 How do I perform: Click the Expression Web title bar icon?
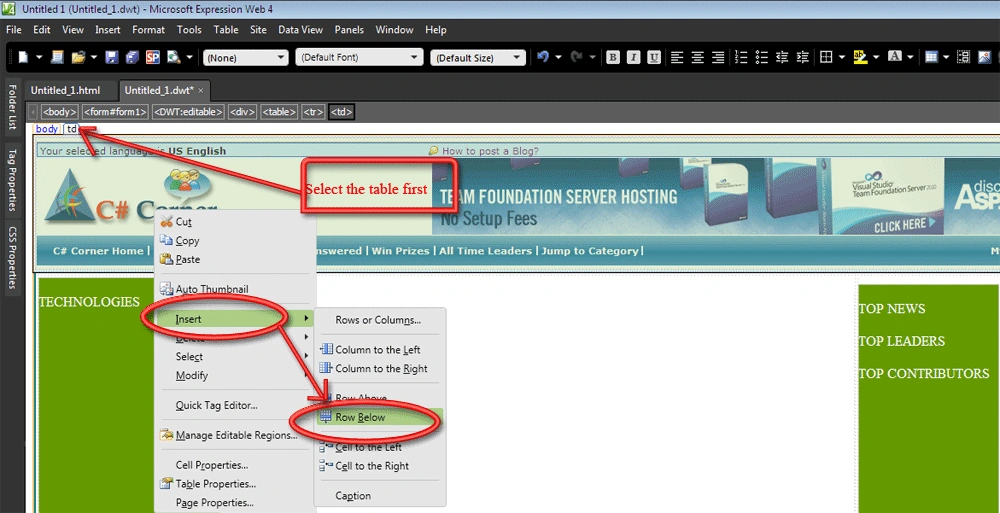tap(8, 9)
